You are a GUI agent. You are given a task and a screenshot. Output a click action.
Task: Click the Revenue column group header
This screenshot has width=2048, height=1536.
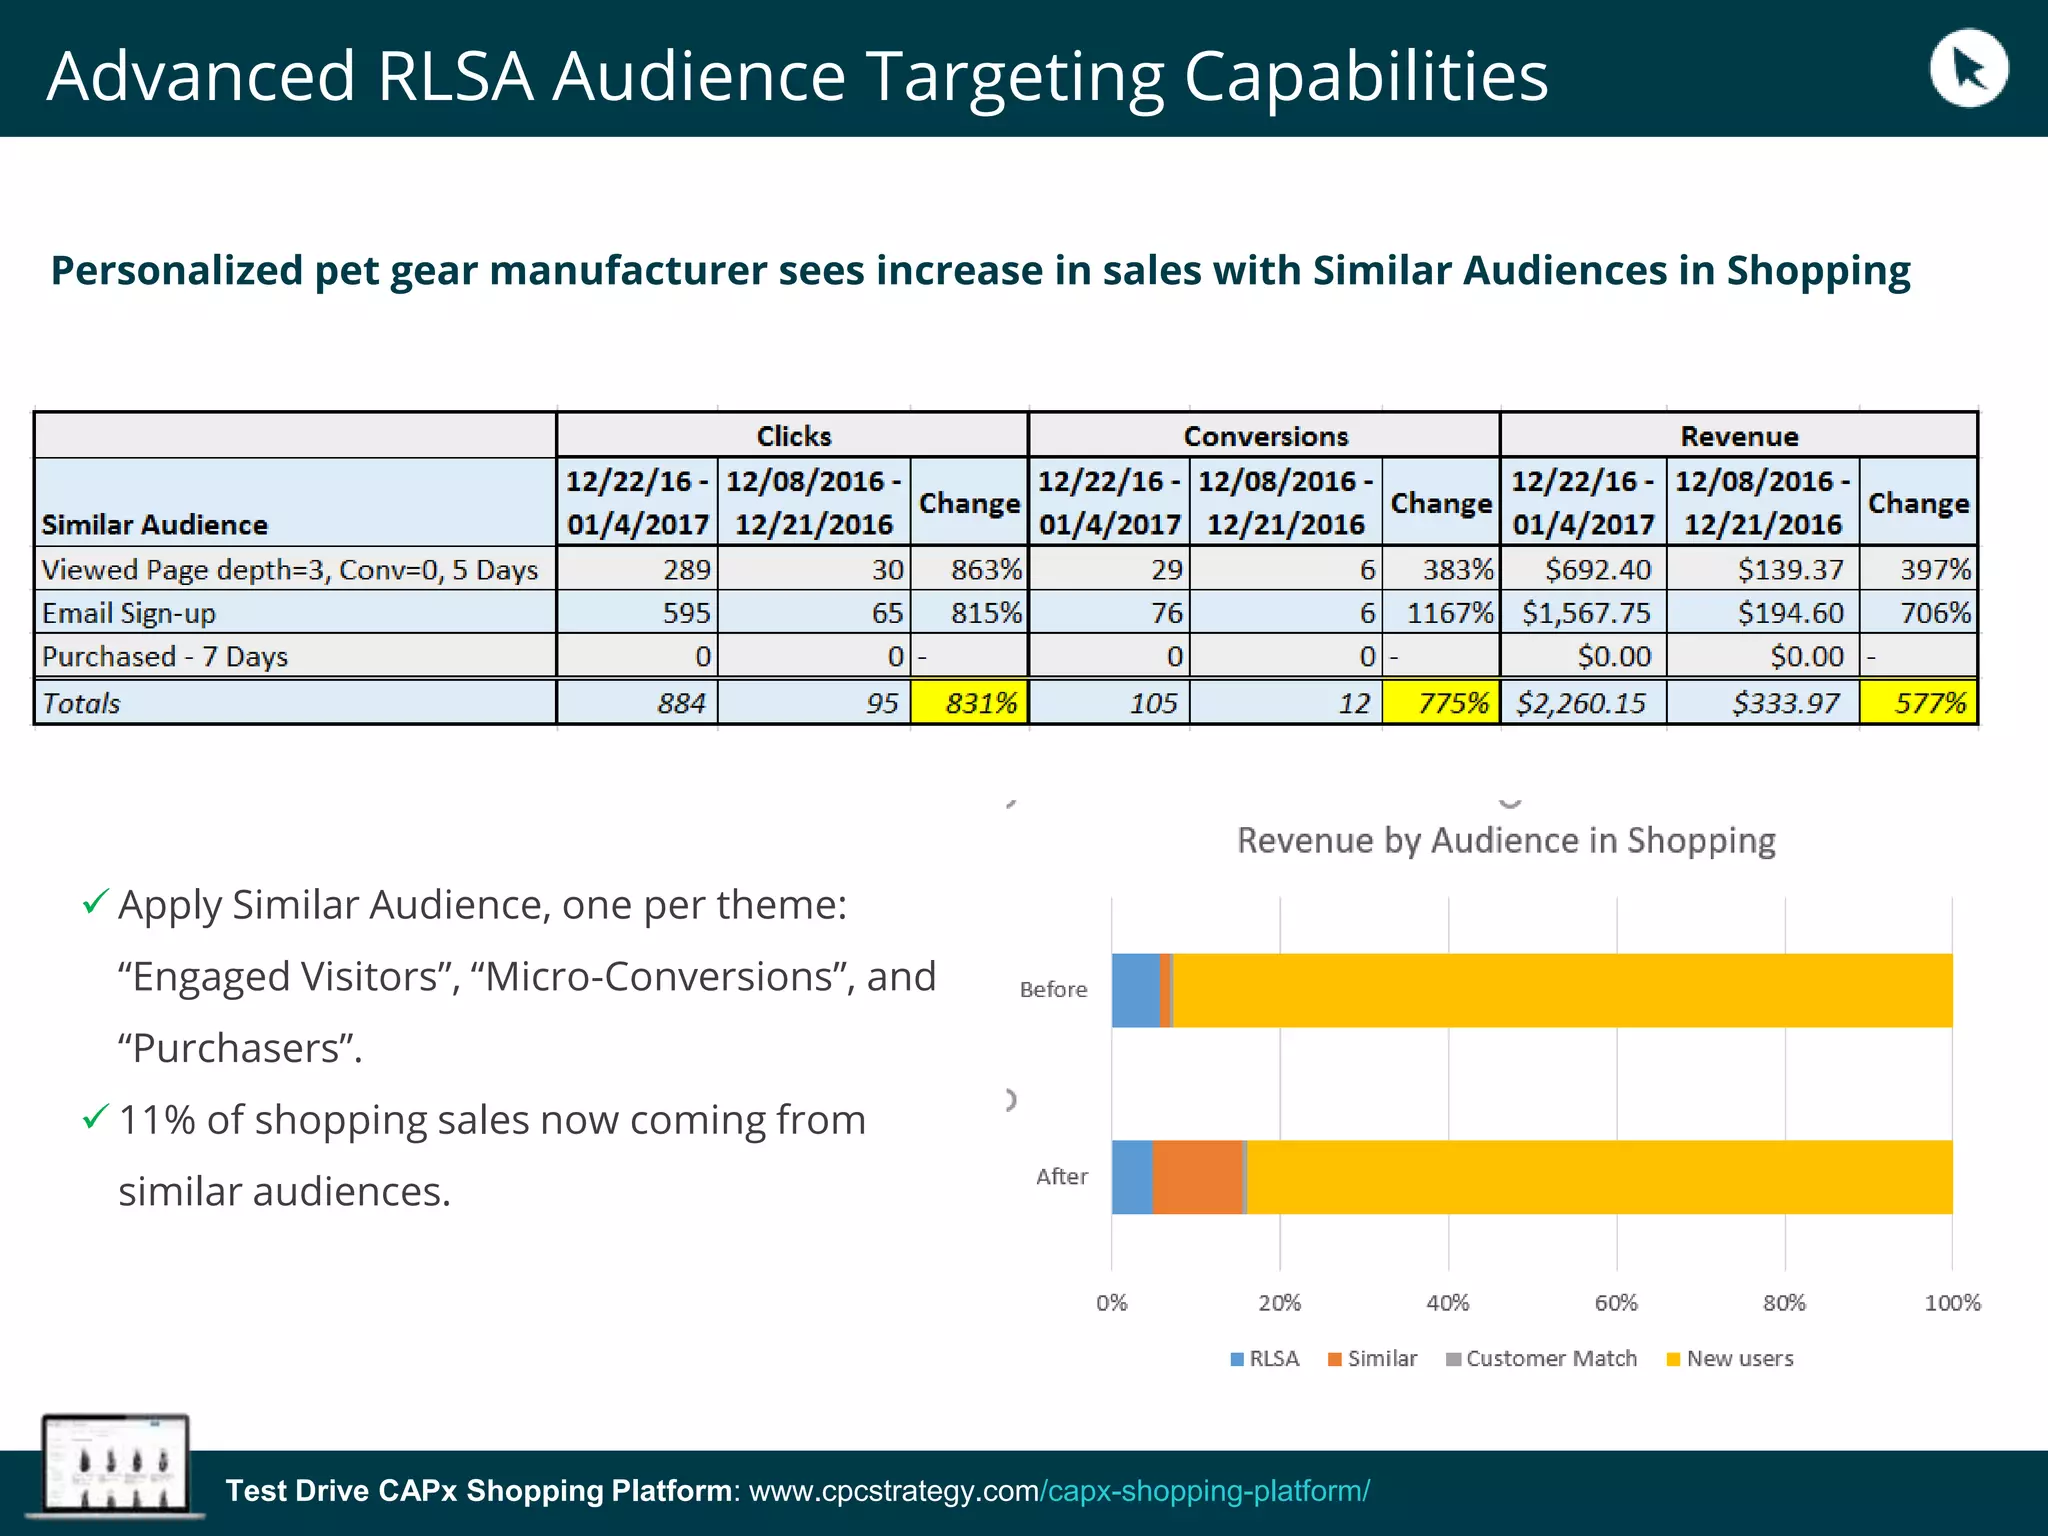[1739, 436]
